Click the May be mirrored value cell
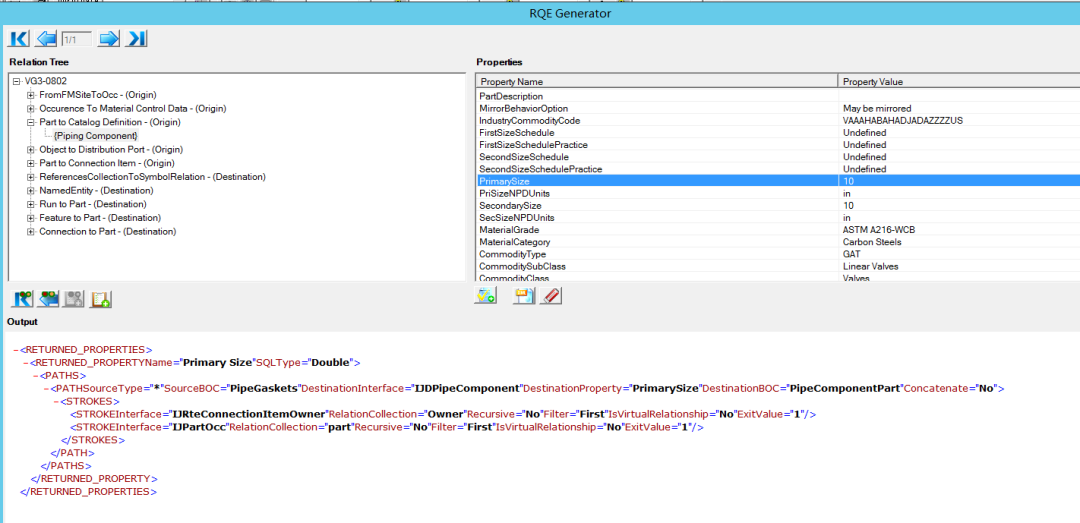Screen dimensions: 1080x523 (x=959, y=109)
